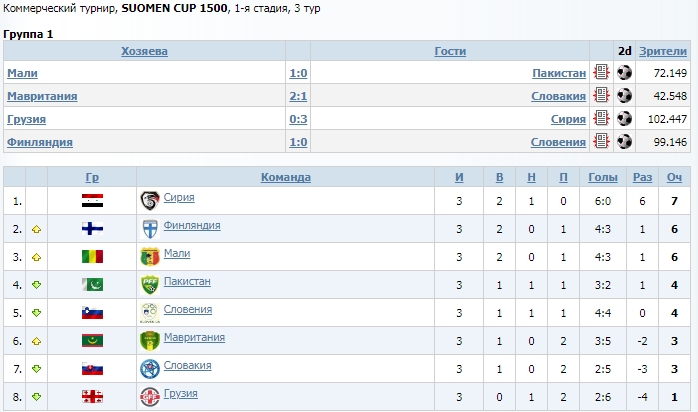Image resolution: width=698 pixels, height=412 pixels.
Task: Sort standings by Команда header
Action: [286, 177]
